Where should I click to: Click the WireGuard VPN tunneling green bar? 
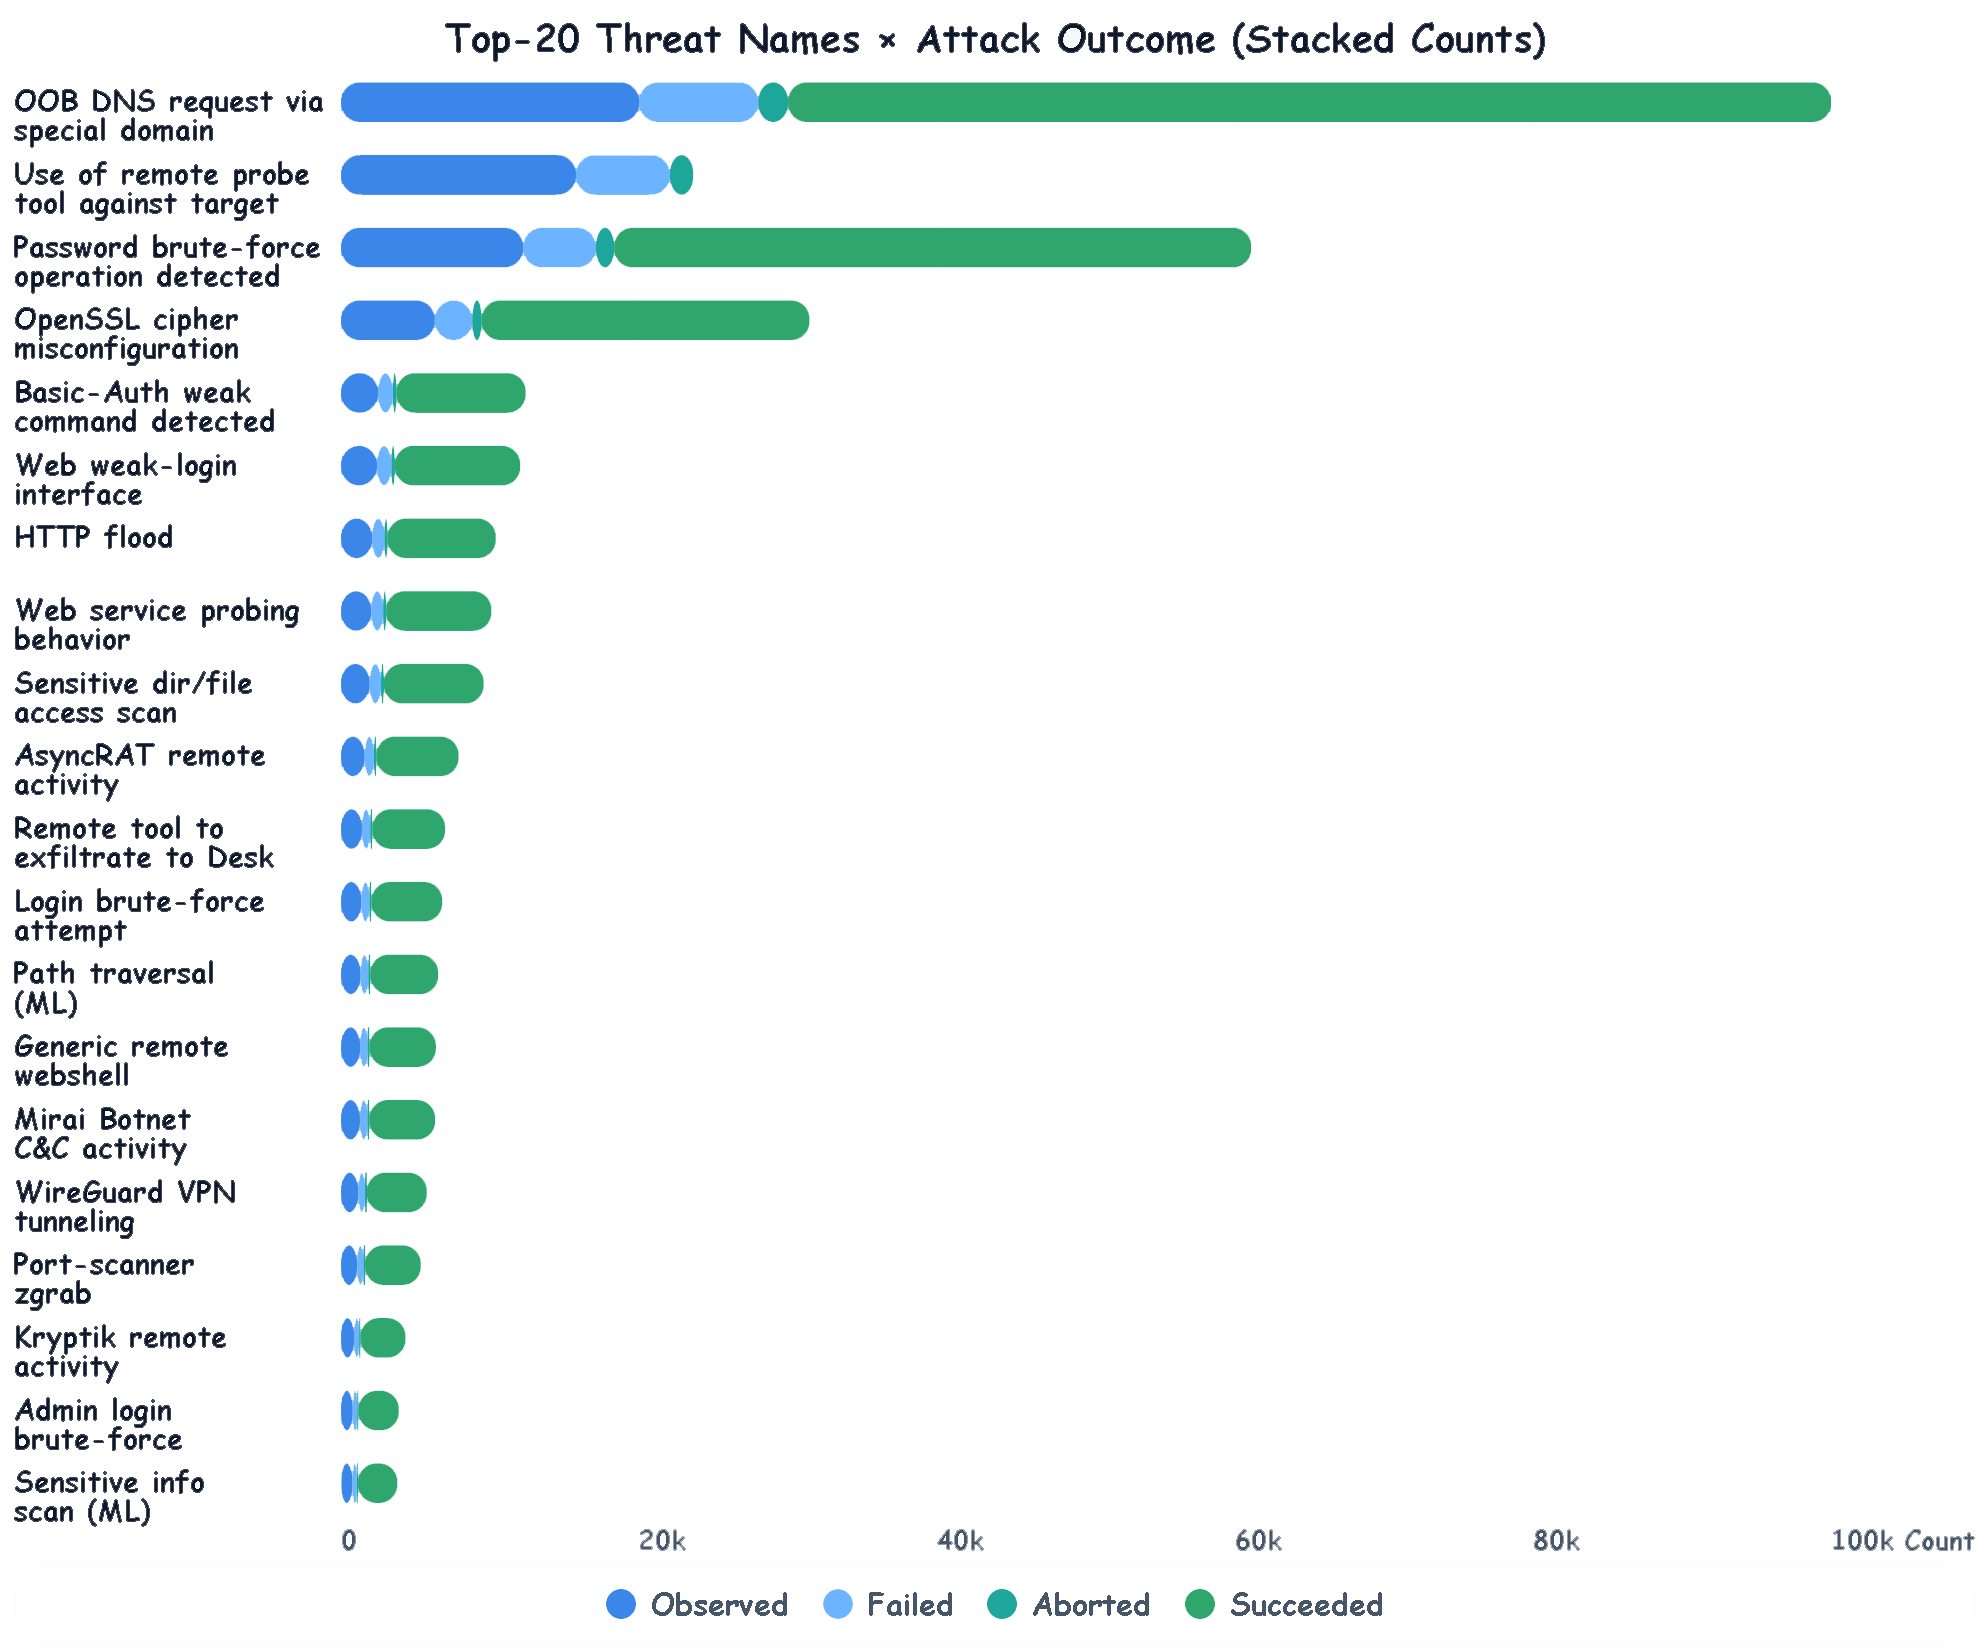(x=396, y=1193)
